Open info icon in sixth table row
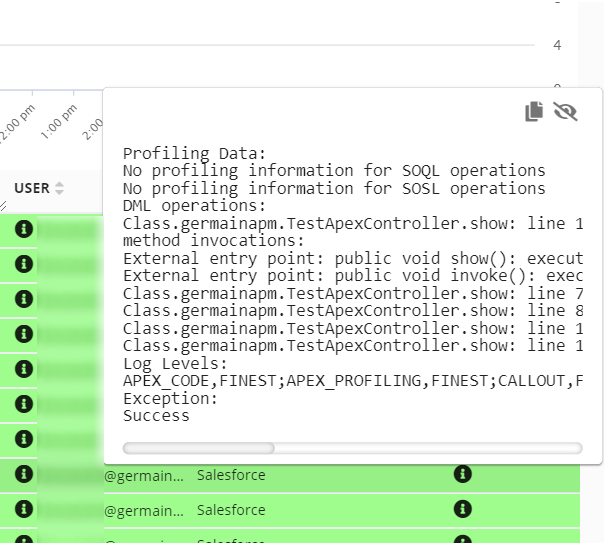604x543 pixels. pyautogui.click(x=24, y=404)
